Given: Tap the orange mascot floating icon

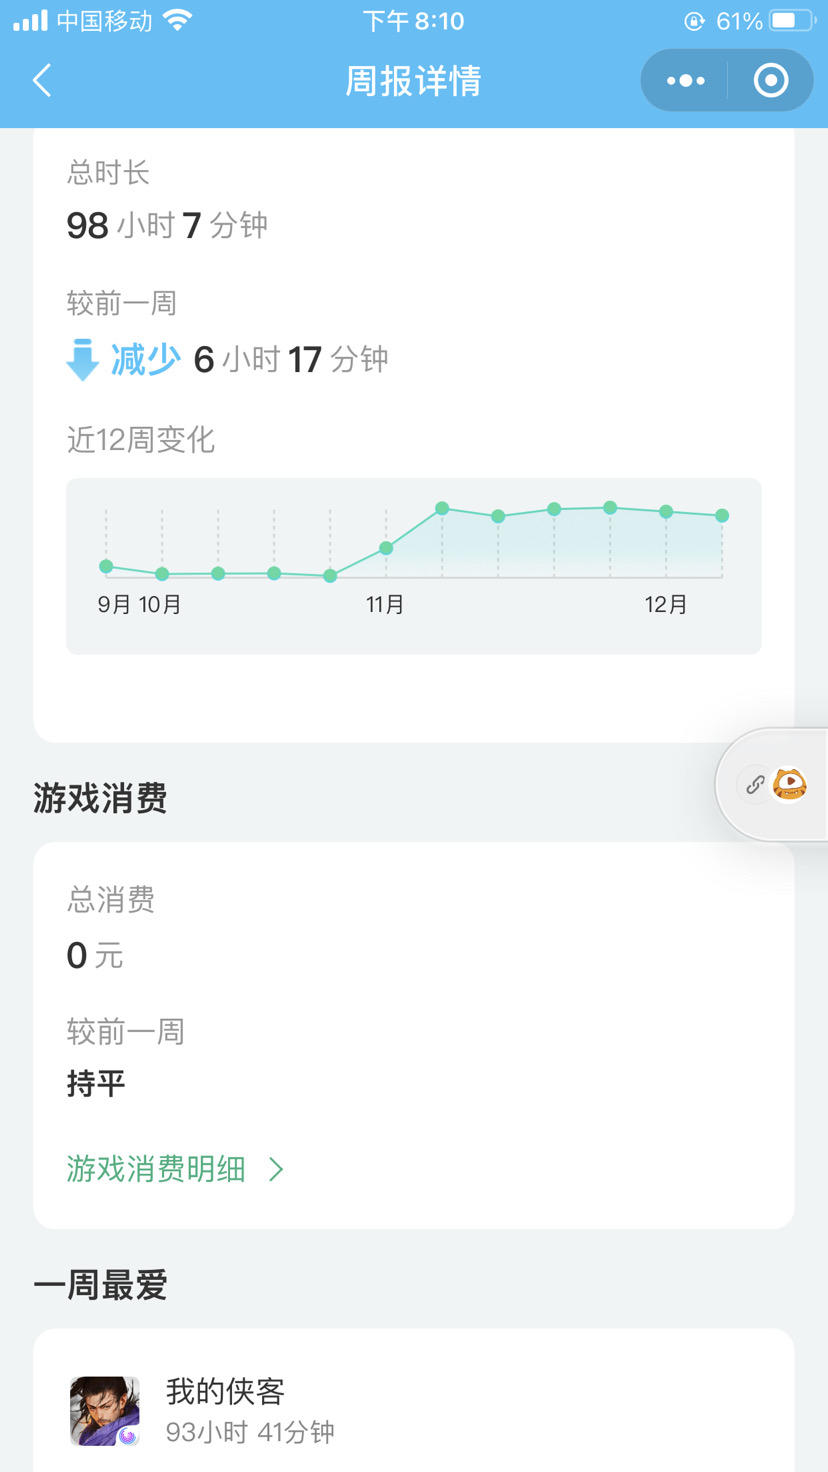Looking at the screenshot, I should tap(790, 785).
